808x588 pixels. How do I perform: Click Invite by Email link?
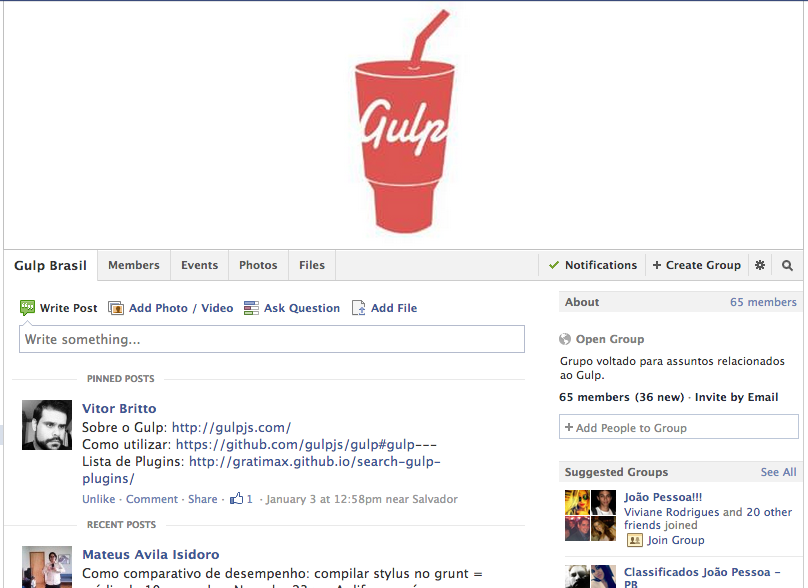point(736,397)
